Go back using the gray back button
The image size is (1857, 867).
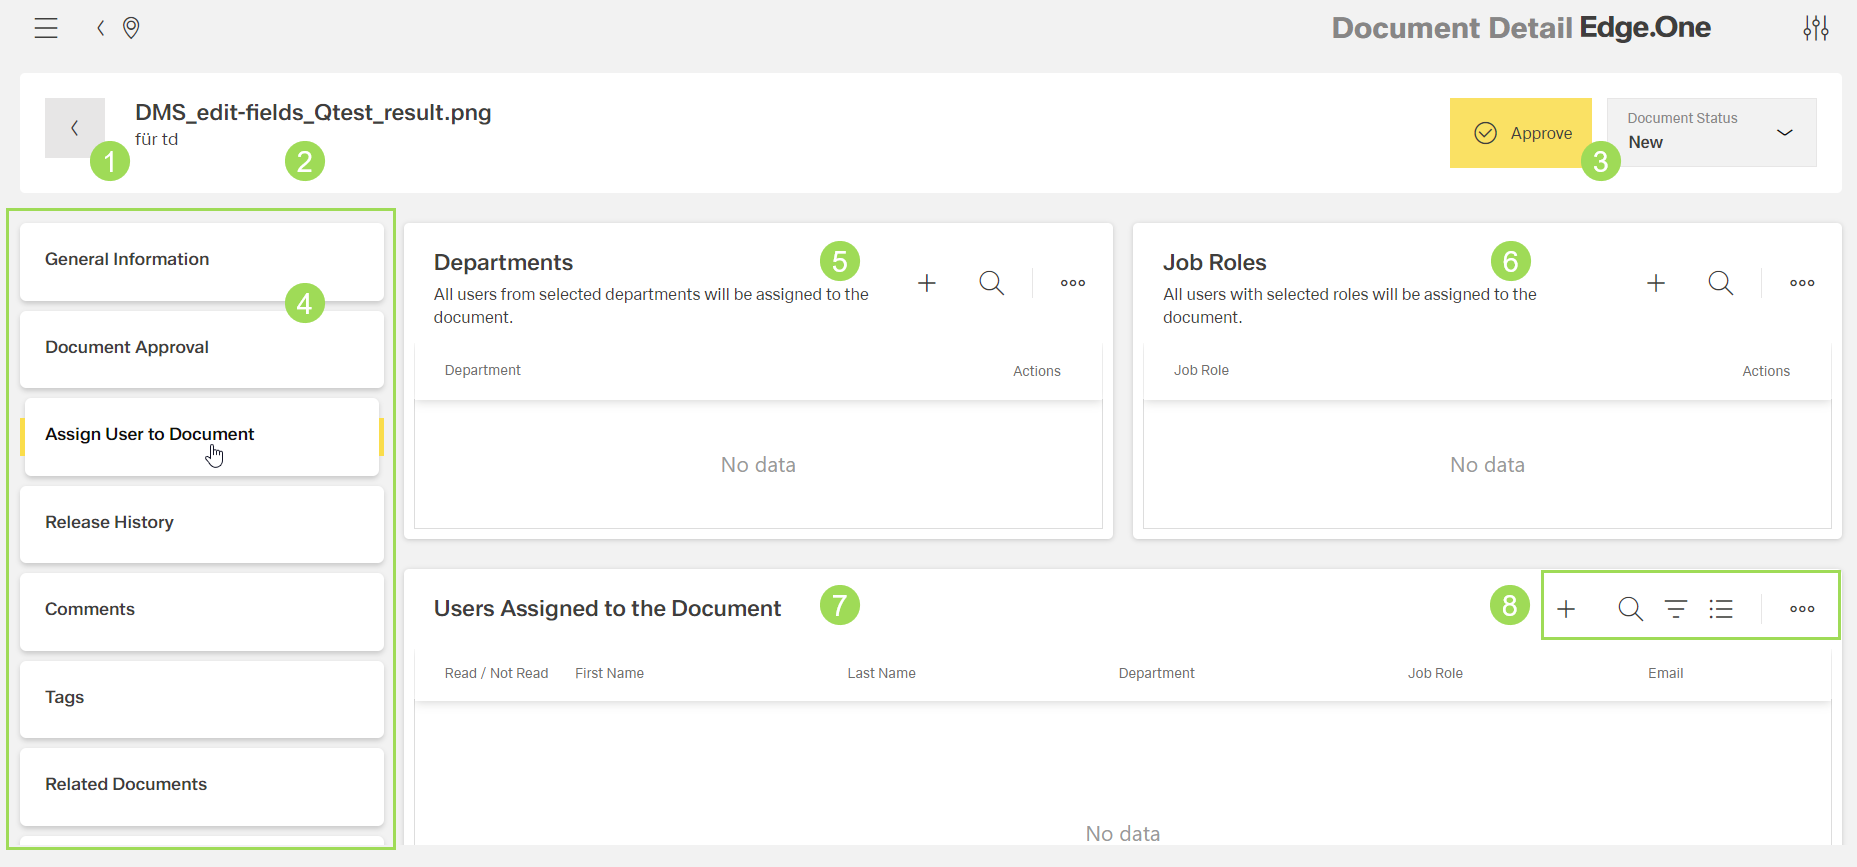coord(74,128)
